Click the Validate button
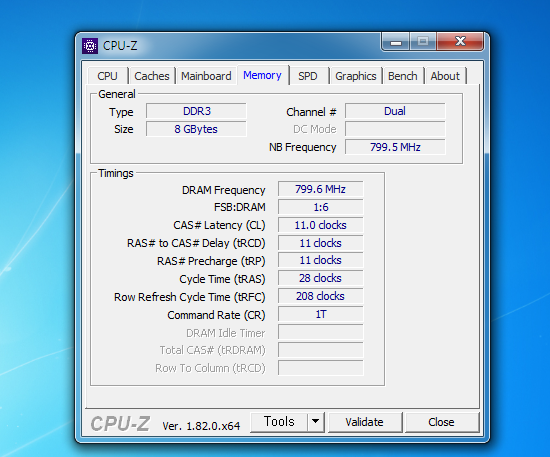The height and width of the screenshot is (457, 550). click(365, 422)
